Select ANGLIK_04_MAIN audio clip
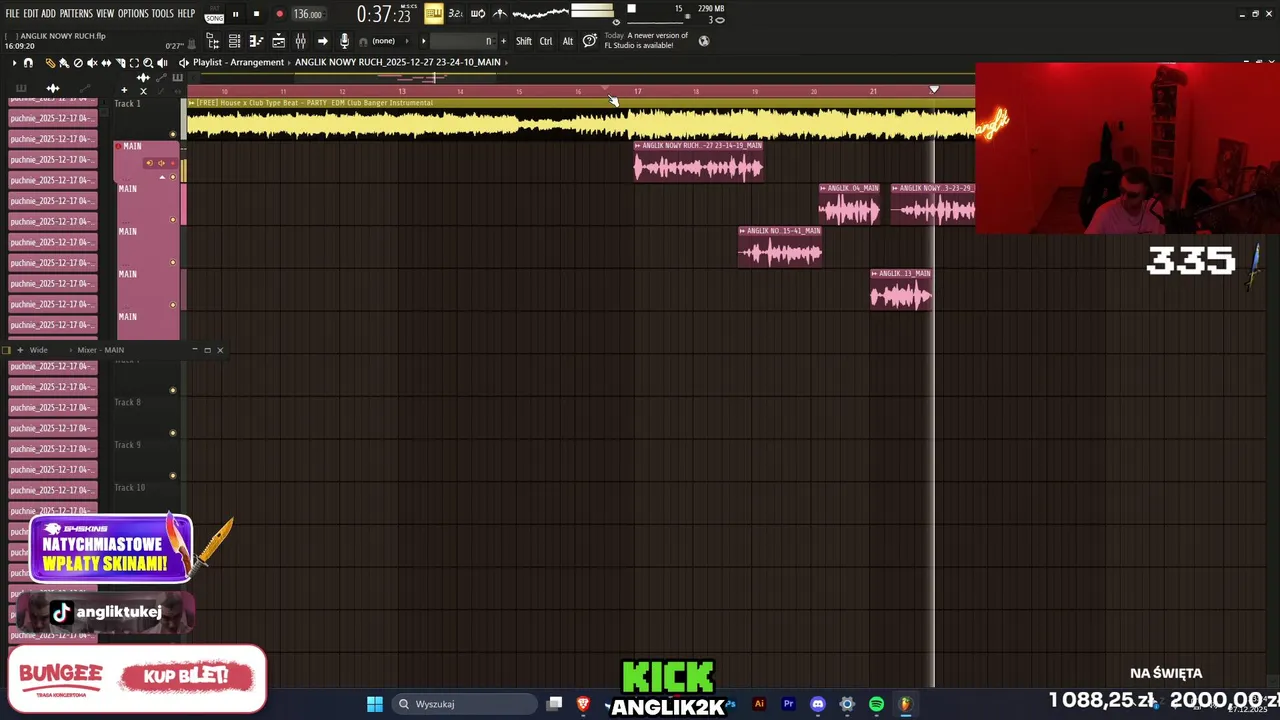This screenshot has width=1280, height=720. coord(850,205)
